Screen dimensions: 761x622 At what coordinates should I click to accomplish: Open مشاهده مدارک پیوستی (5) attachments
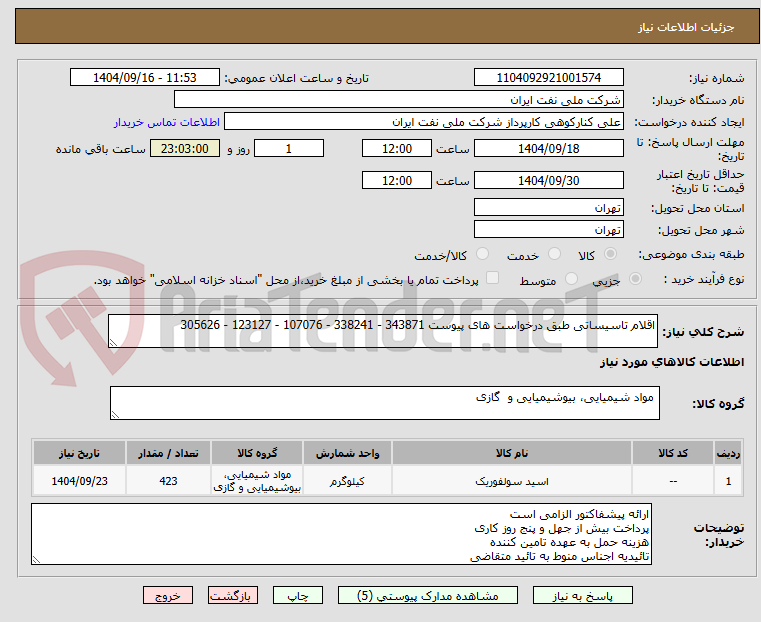coord(428,595)
